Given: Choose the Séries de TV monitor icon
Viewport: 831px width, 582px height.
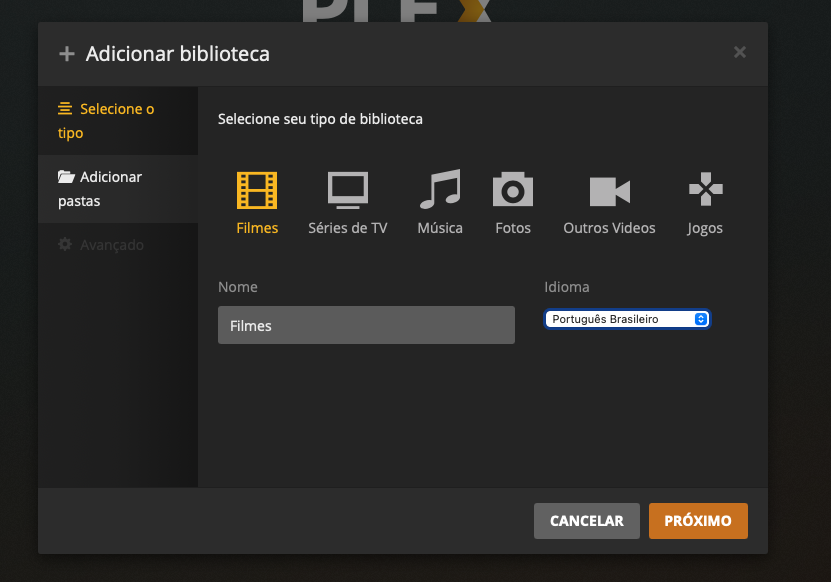Looking at the screenshot, I should 348,189.
